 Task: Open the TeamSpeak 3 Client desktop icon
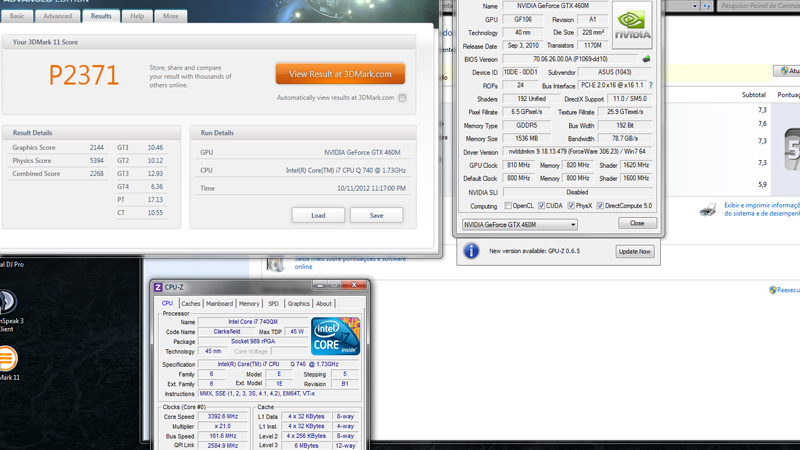point(7,302)
